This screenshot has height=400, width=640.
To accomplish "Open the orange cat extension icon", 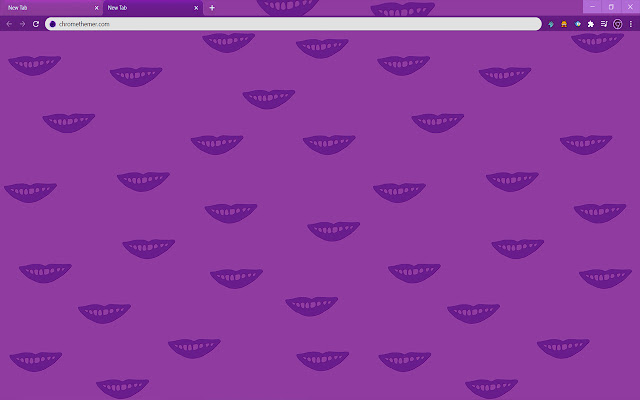I will coord(564,24).
